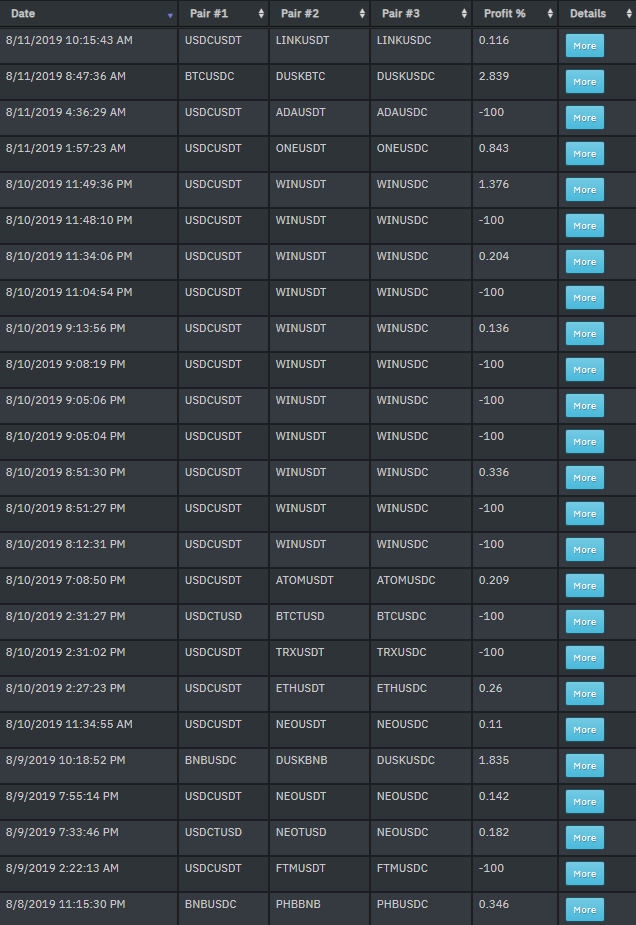Open More for 8/9/2019 7:55:14 PM row

tap(585, 802)
